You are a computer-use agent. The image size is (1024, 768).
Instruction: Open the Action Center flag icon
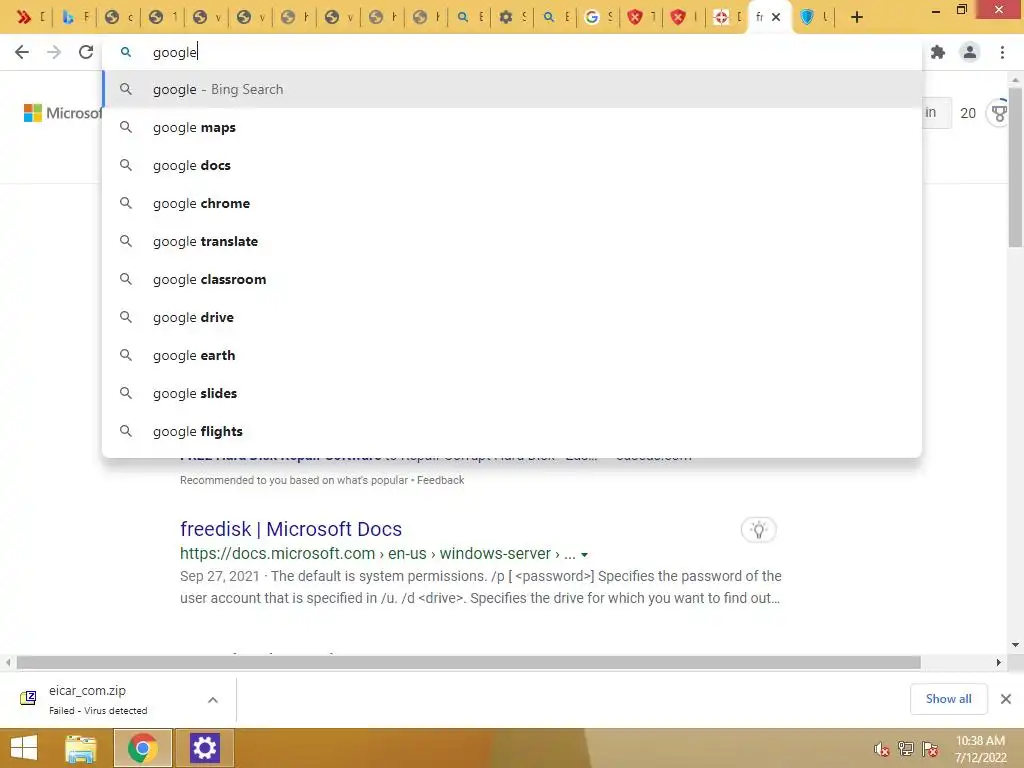(930, 749)
